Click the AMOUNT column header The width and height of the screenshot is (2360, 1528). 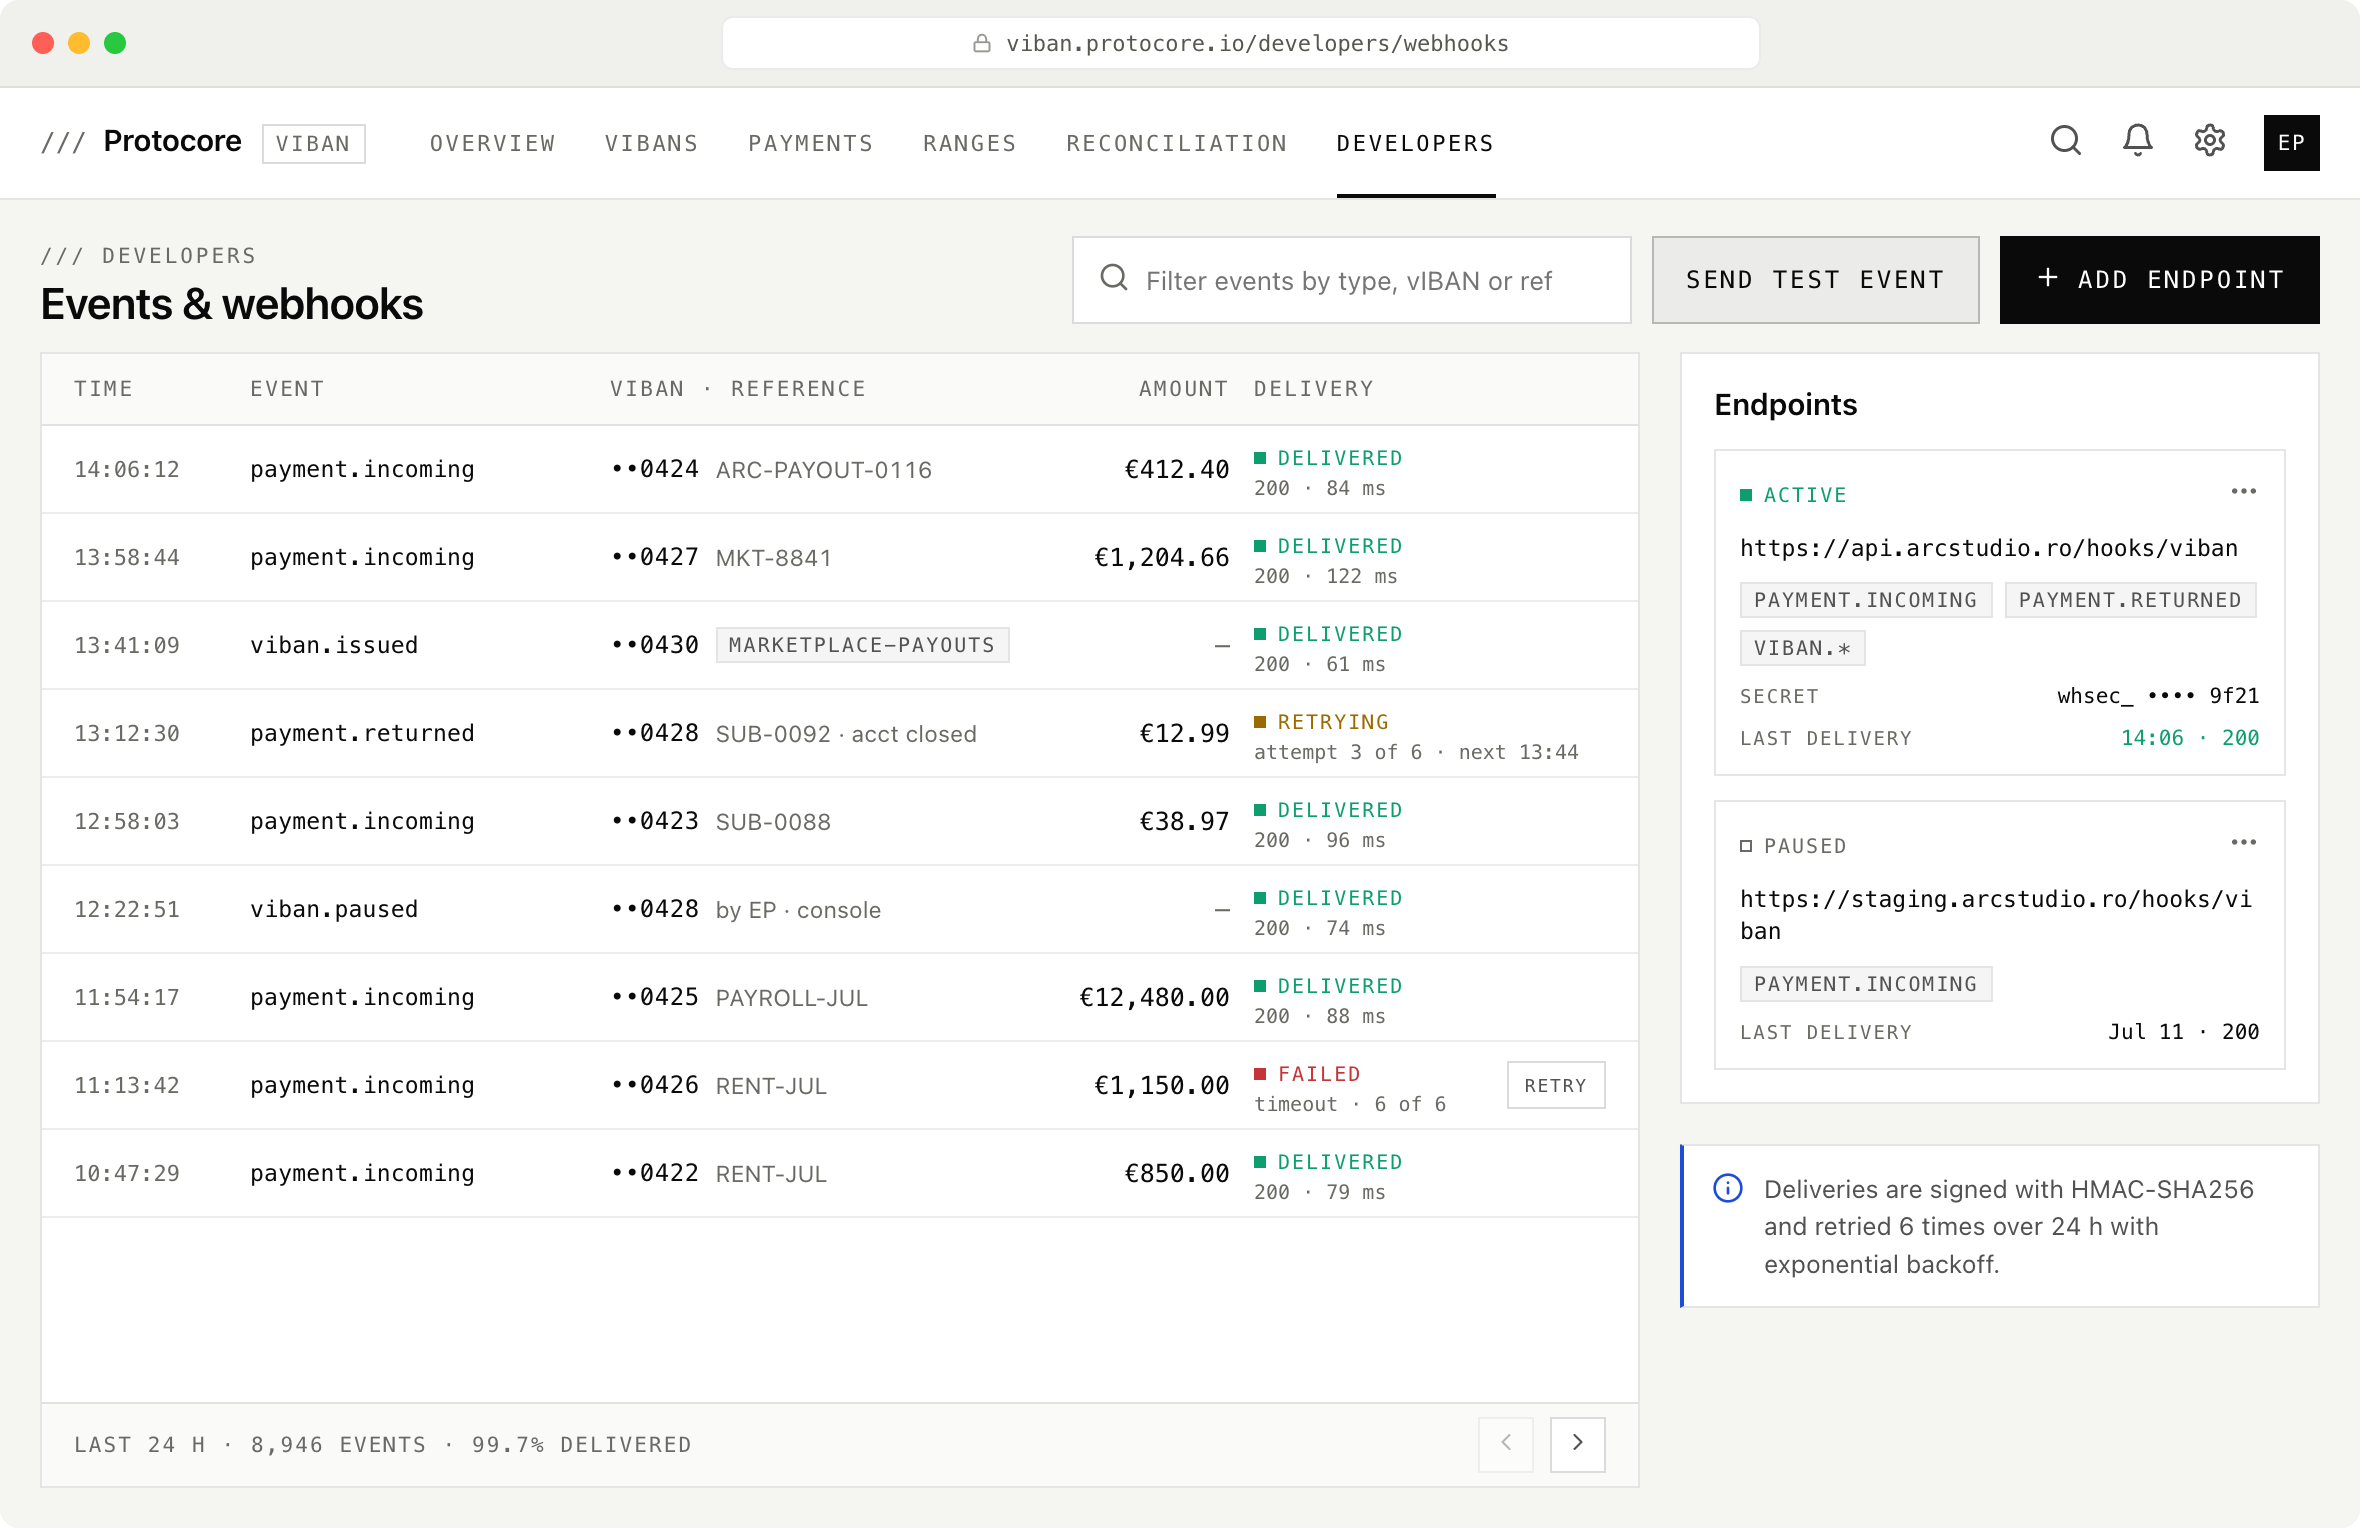tap(1183, 389)
